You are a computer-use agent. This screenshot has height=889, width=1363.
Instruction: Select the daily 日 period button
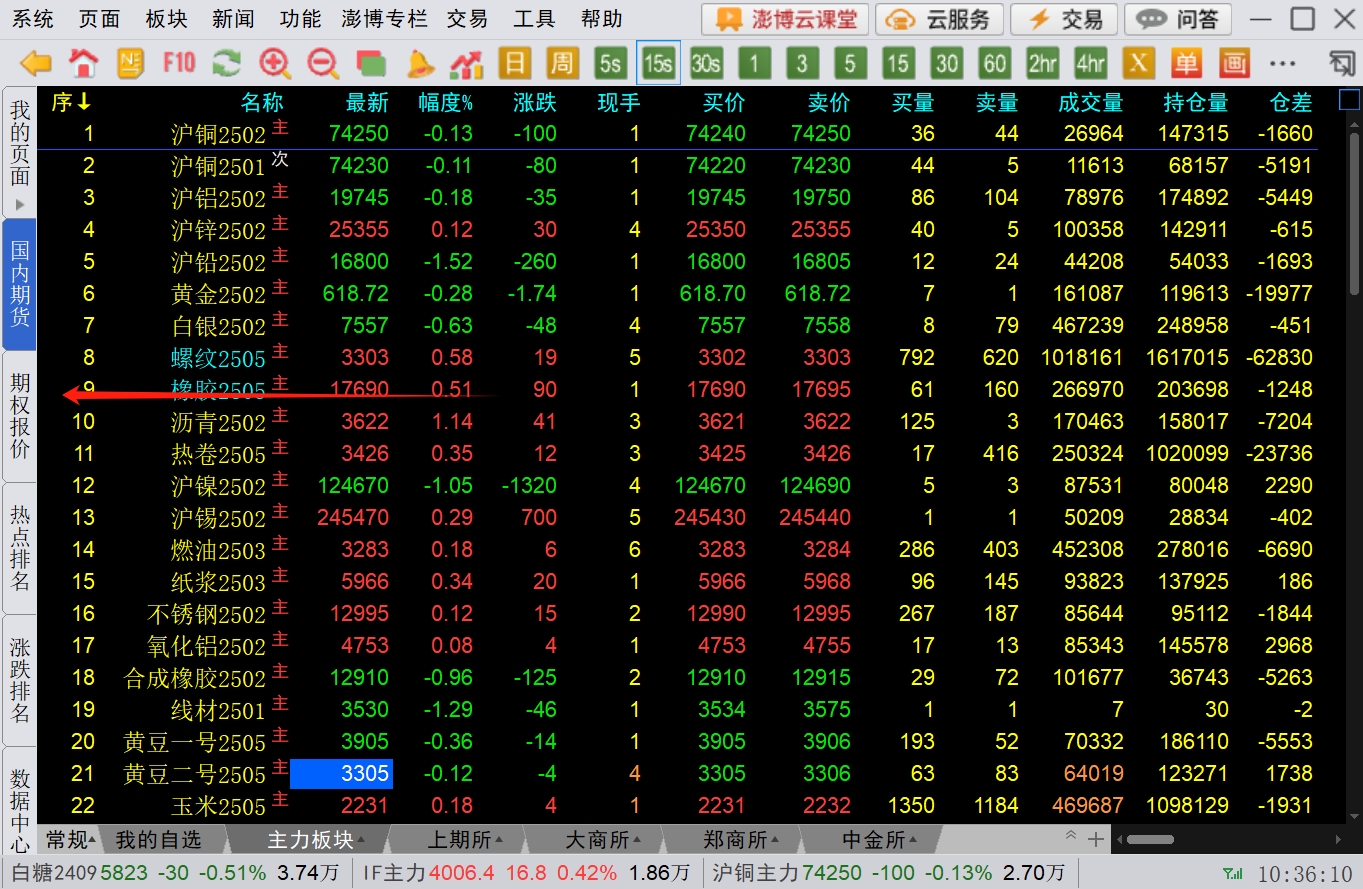514,64
